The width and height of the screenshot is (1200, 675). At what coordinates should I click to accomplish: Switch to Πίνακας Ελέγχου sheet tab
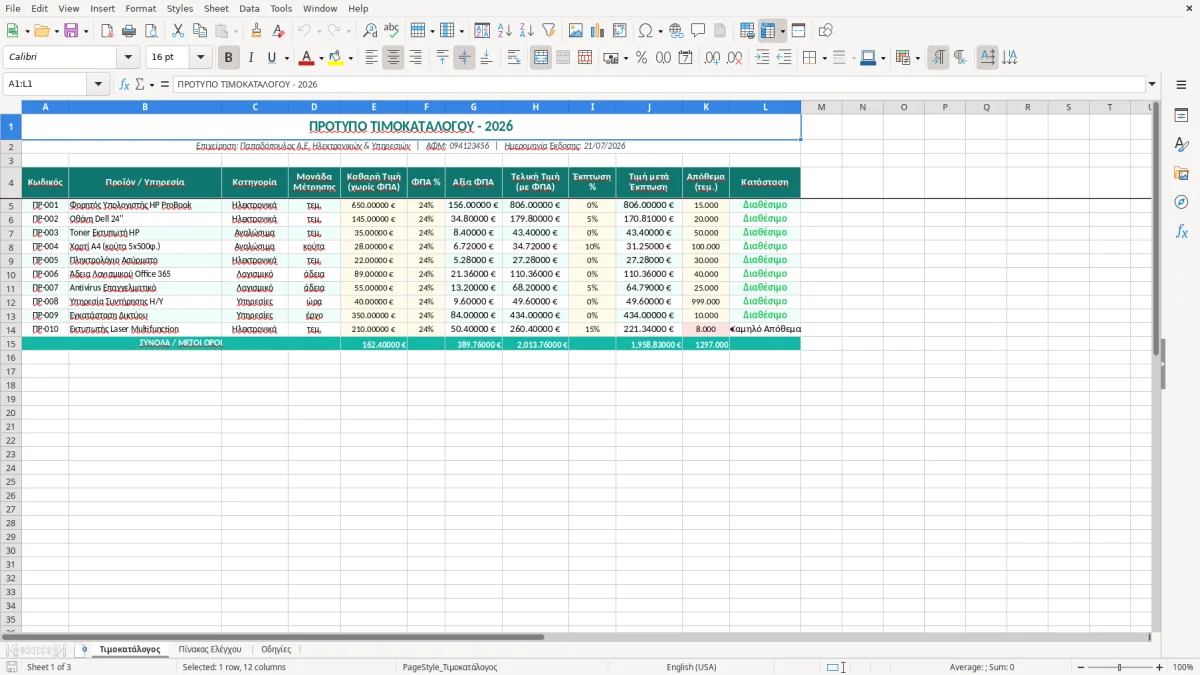pos(210,649)
